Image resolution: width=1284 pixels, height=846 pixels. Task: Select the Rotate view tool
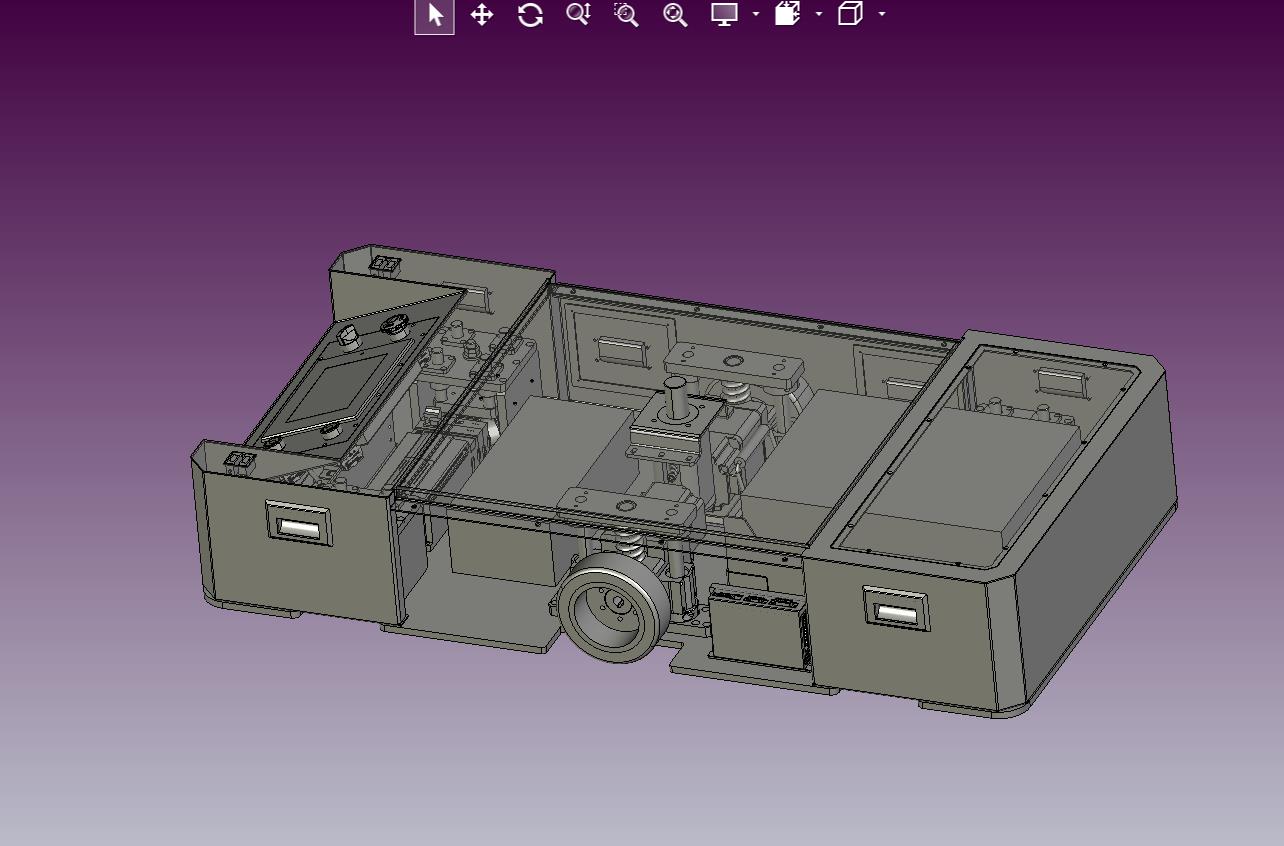(x=530, y=15)
